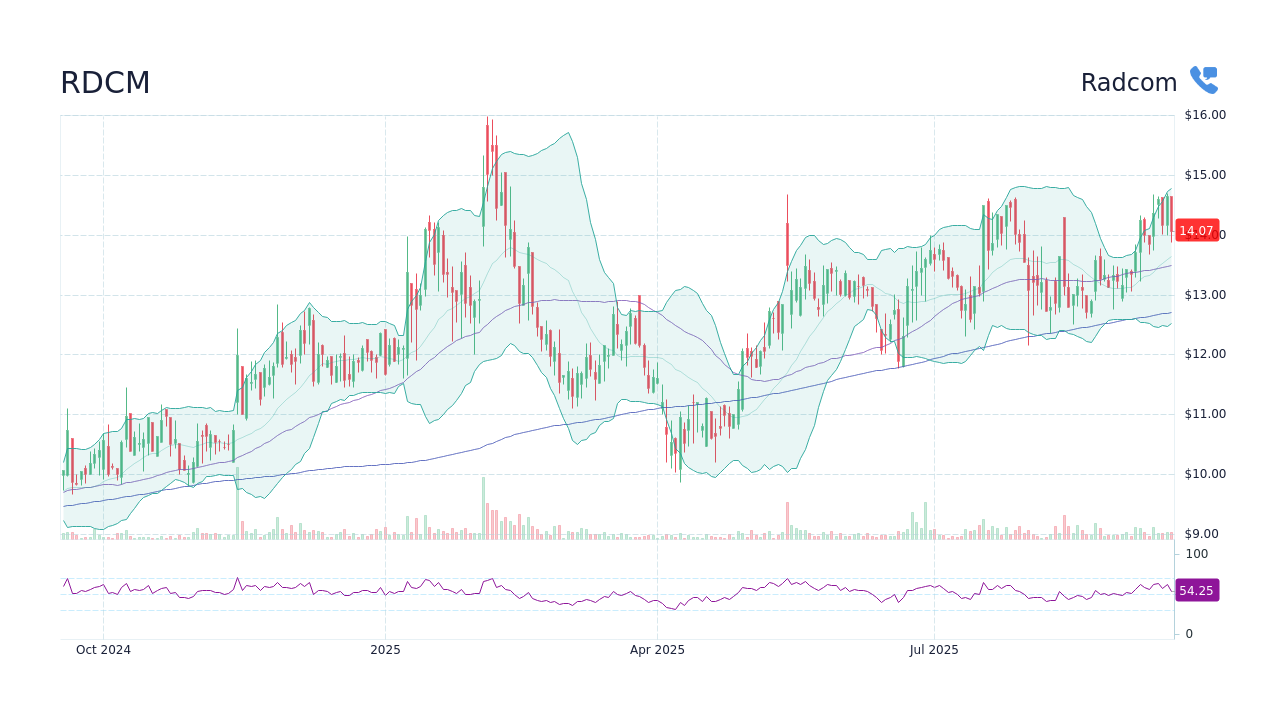The height and width of the screenshot is (720, 1280).
Task: Select the Oct 2024 date axis label
Action: [x=104, y=649]
